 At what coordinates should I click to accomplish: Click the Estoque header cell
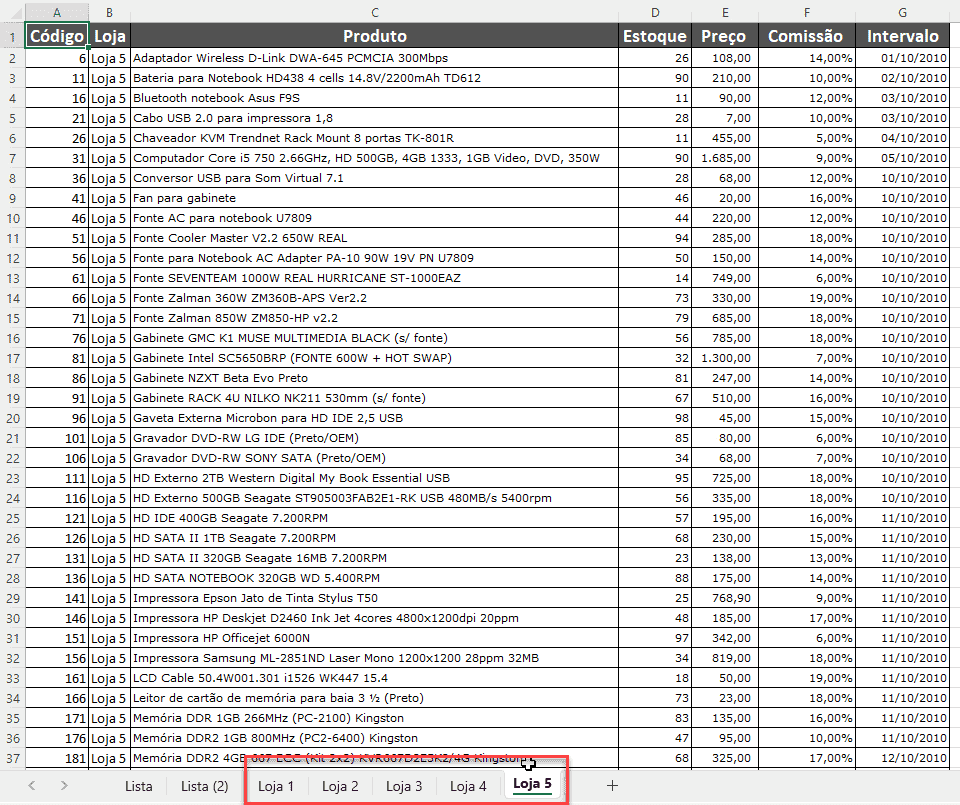pyautogui.click(x=655, y=36)
